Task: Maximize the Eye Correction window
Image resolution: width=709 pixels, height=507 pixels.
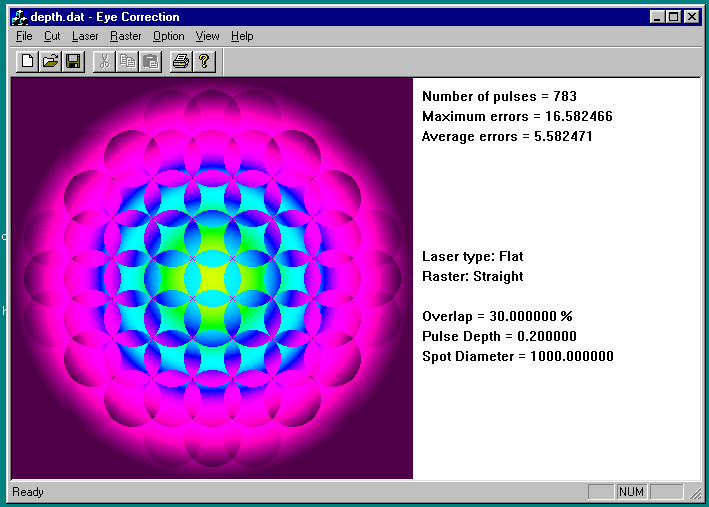Action: point(673,17)
